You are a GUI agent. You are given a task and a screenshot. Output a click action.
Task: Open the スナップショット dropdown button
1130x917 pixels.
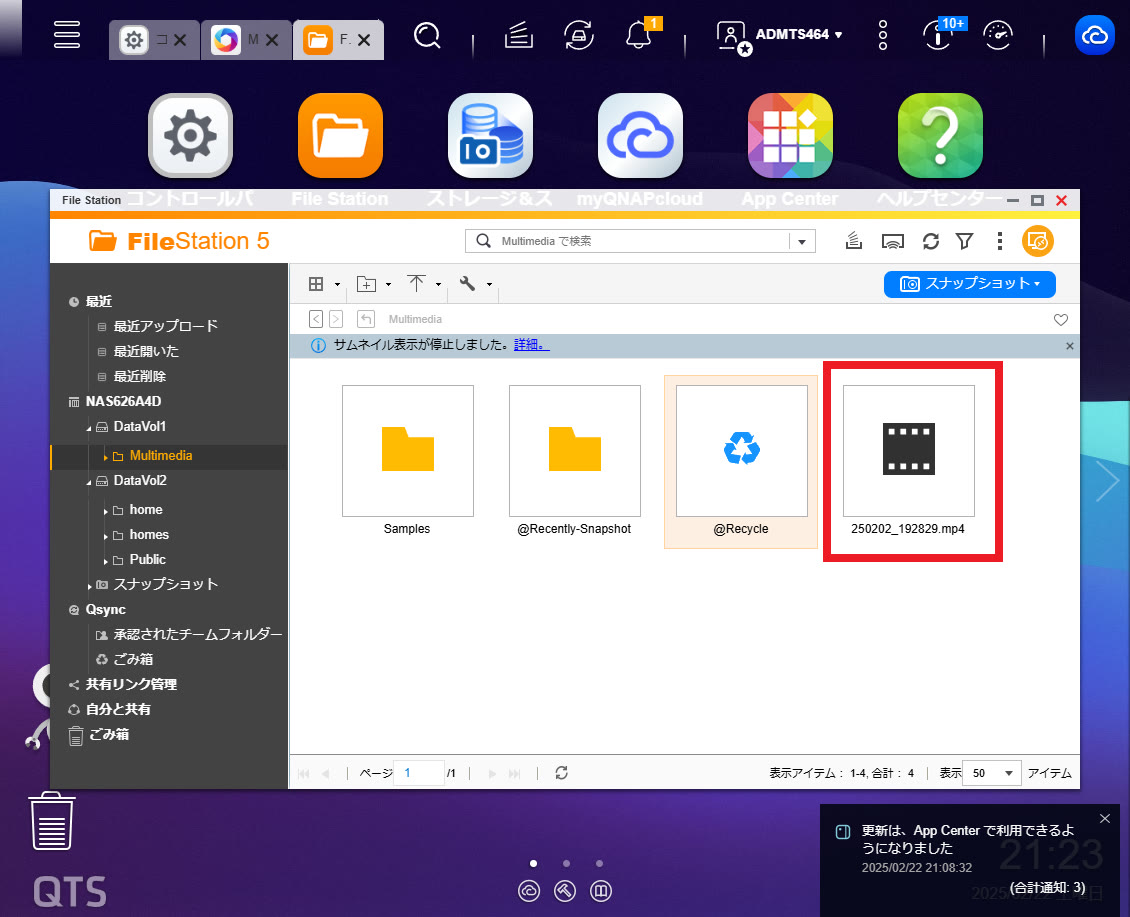point(969,284)
